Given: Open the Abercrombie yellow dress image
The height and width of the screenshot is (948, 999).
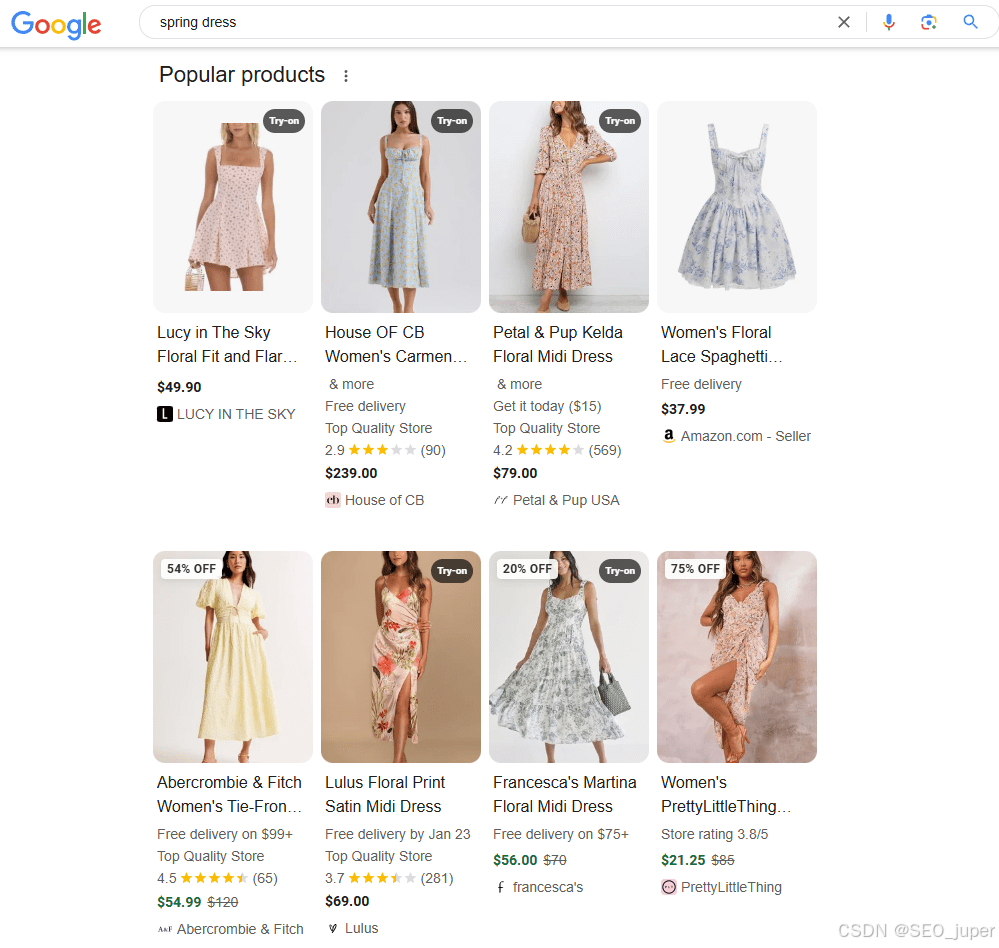Looking at the screenshot, I should click(233, 657).
